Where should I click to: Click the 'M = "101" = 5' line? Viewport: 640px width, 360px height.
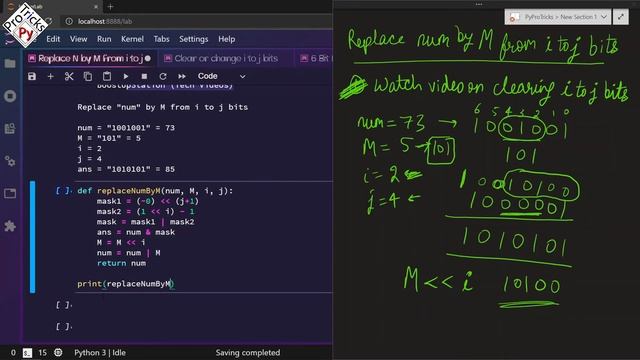[109, 138]
